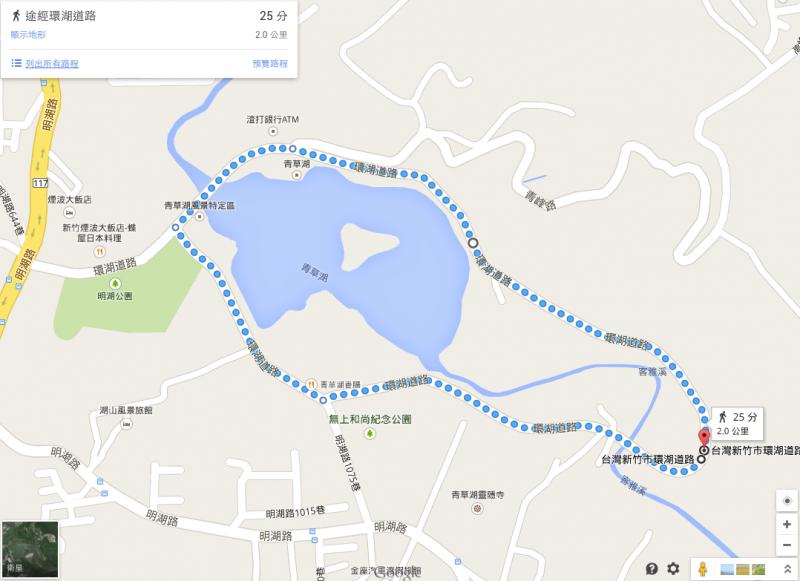Select 青草湖靈隱寺 temple marker
This screenshot has height=581, width=800.
(x=477, y=509)
